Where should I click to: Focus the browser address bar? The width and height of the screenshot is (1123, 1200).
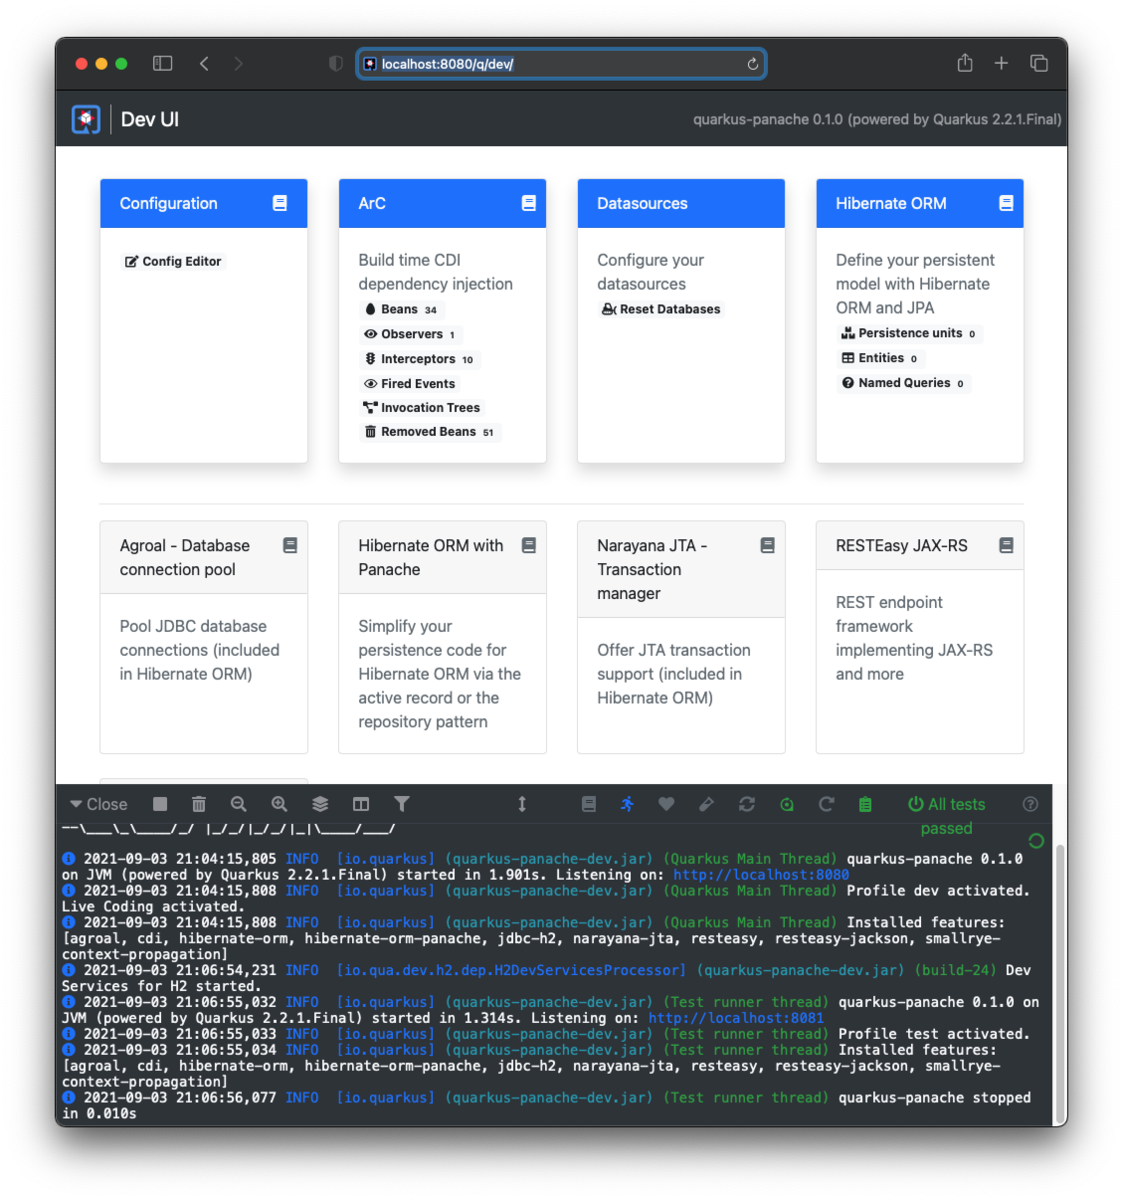pyautogui.click(x=561, y=64)
